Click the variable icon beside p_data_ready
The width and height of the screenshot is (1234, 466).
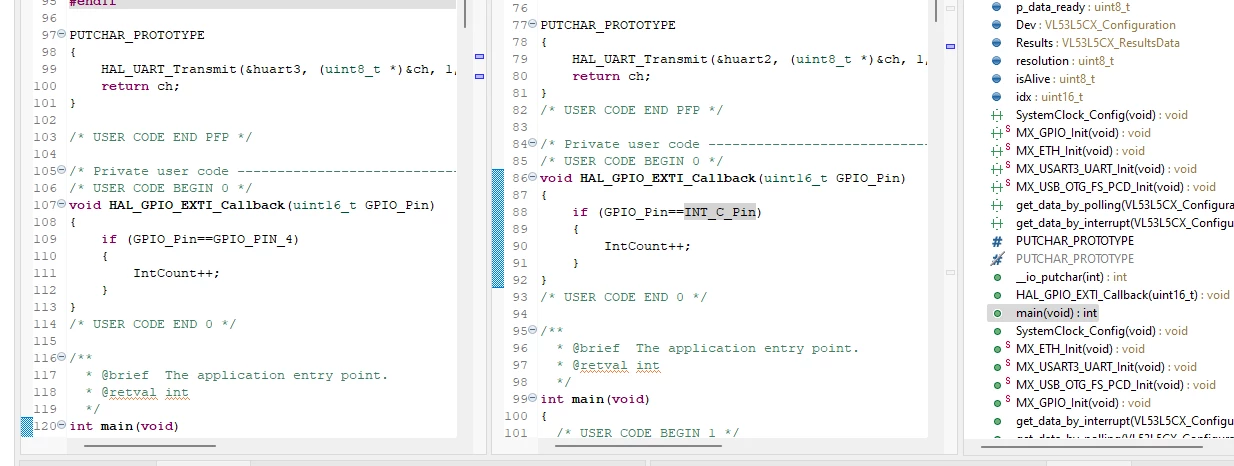point(996,7)
